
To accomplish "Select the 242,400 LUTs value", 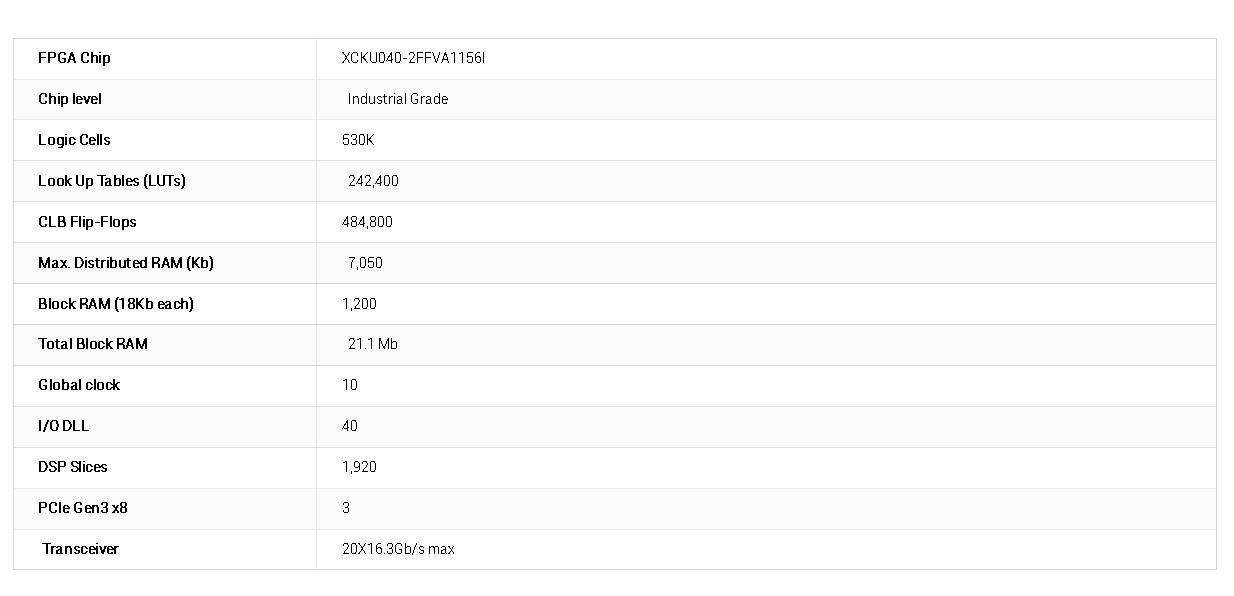I will (373, 181).
